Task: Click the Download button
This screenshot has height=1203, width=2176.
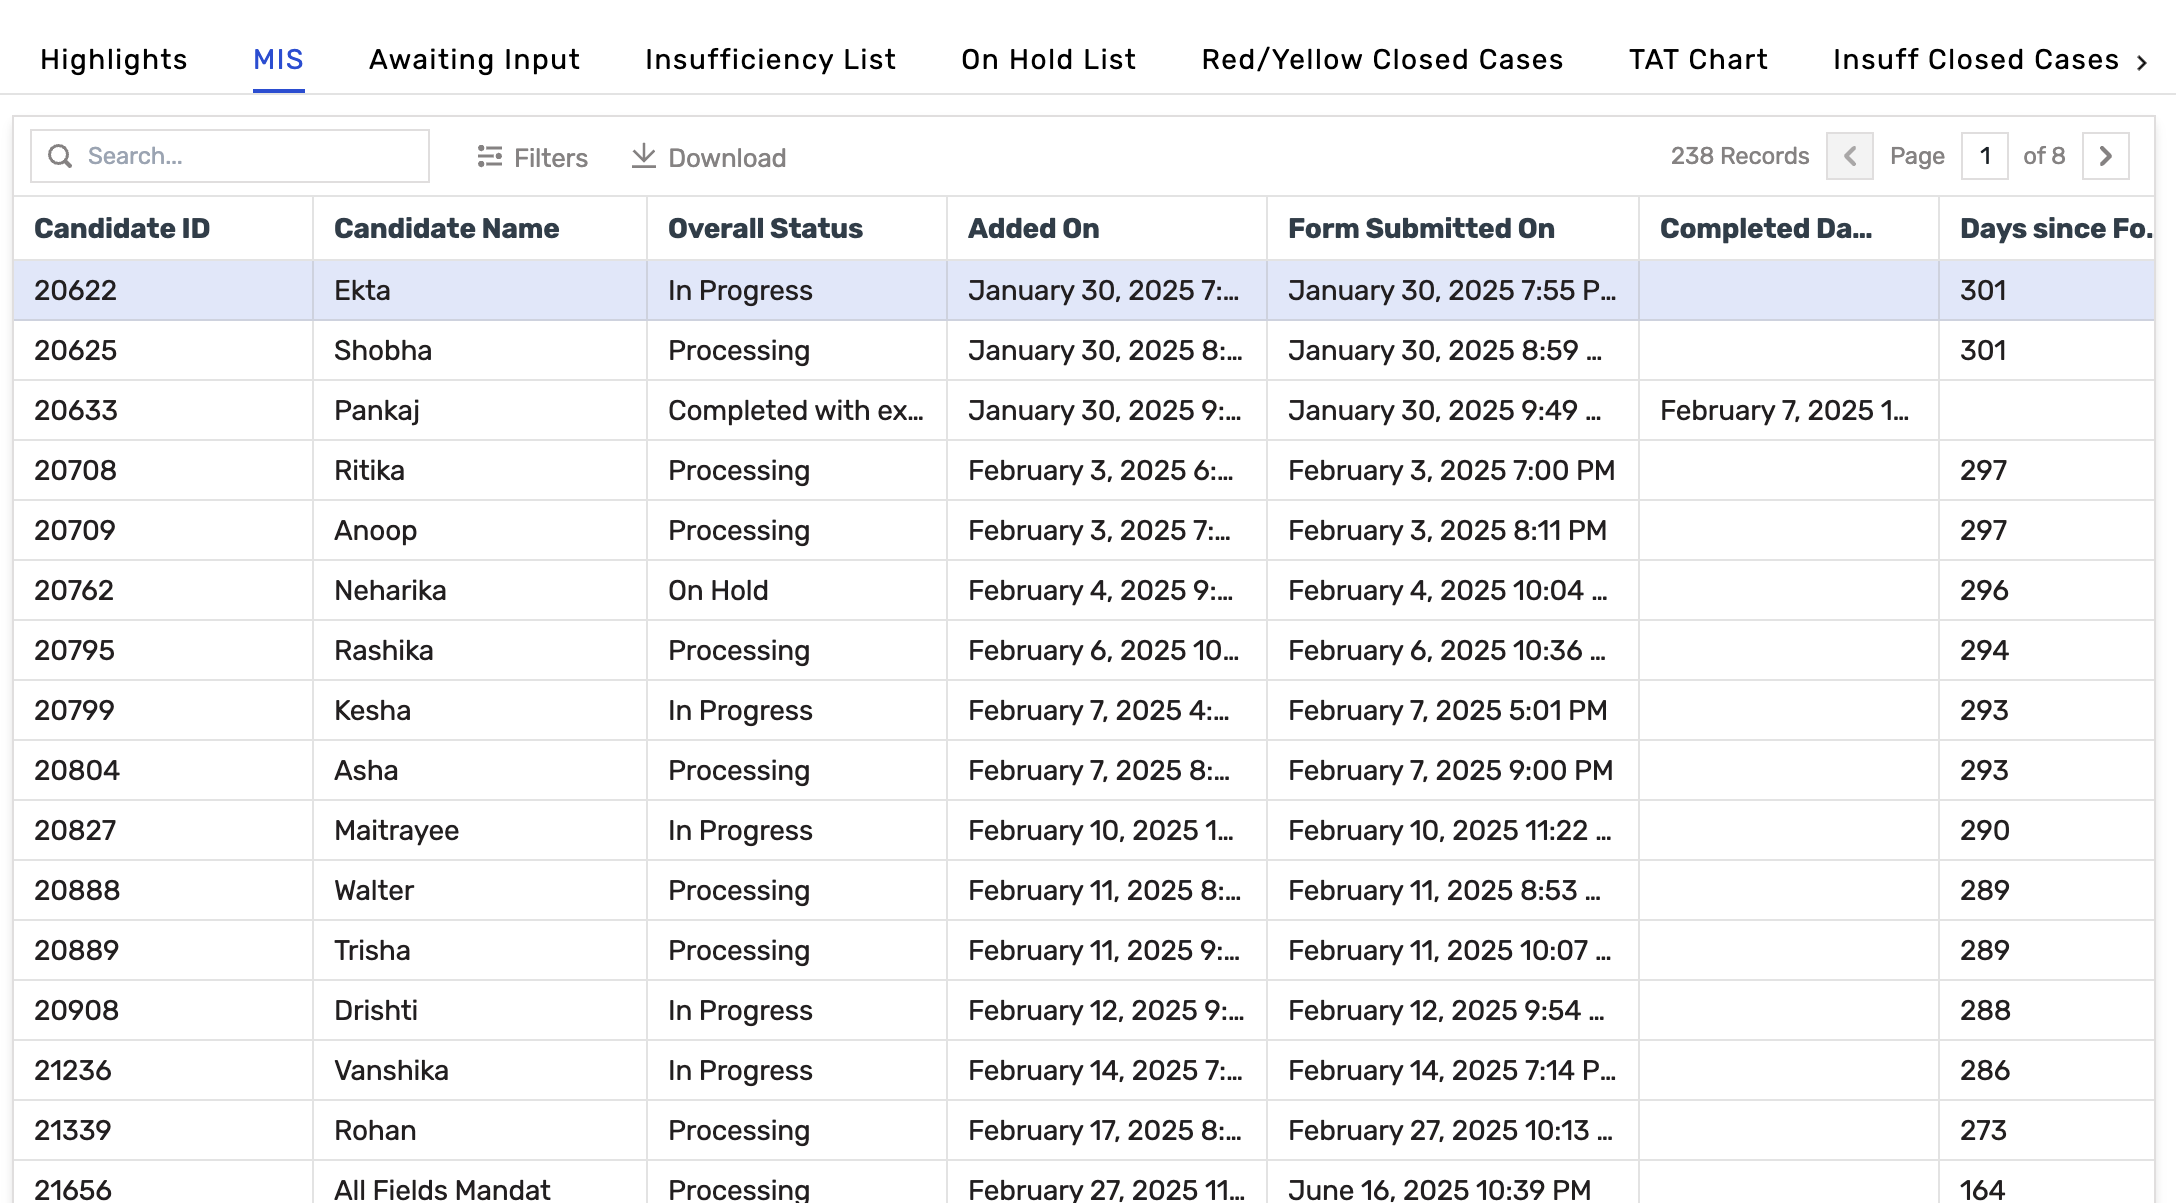Action: point(709,157)
